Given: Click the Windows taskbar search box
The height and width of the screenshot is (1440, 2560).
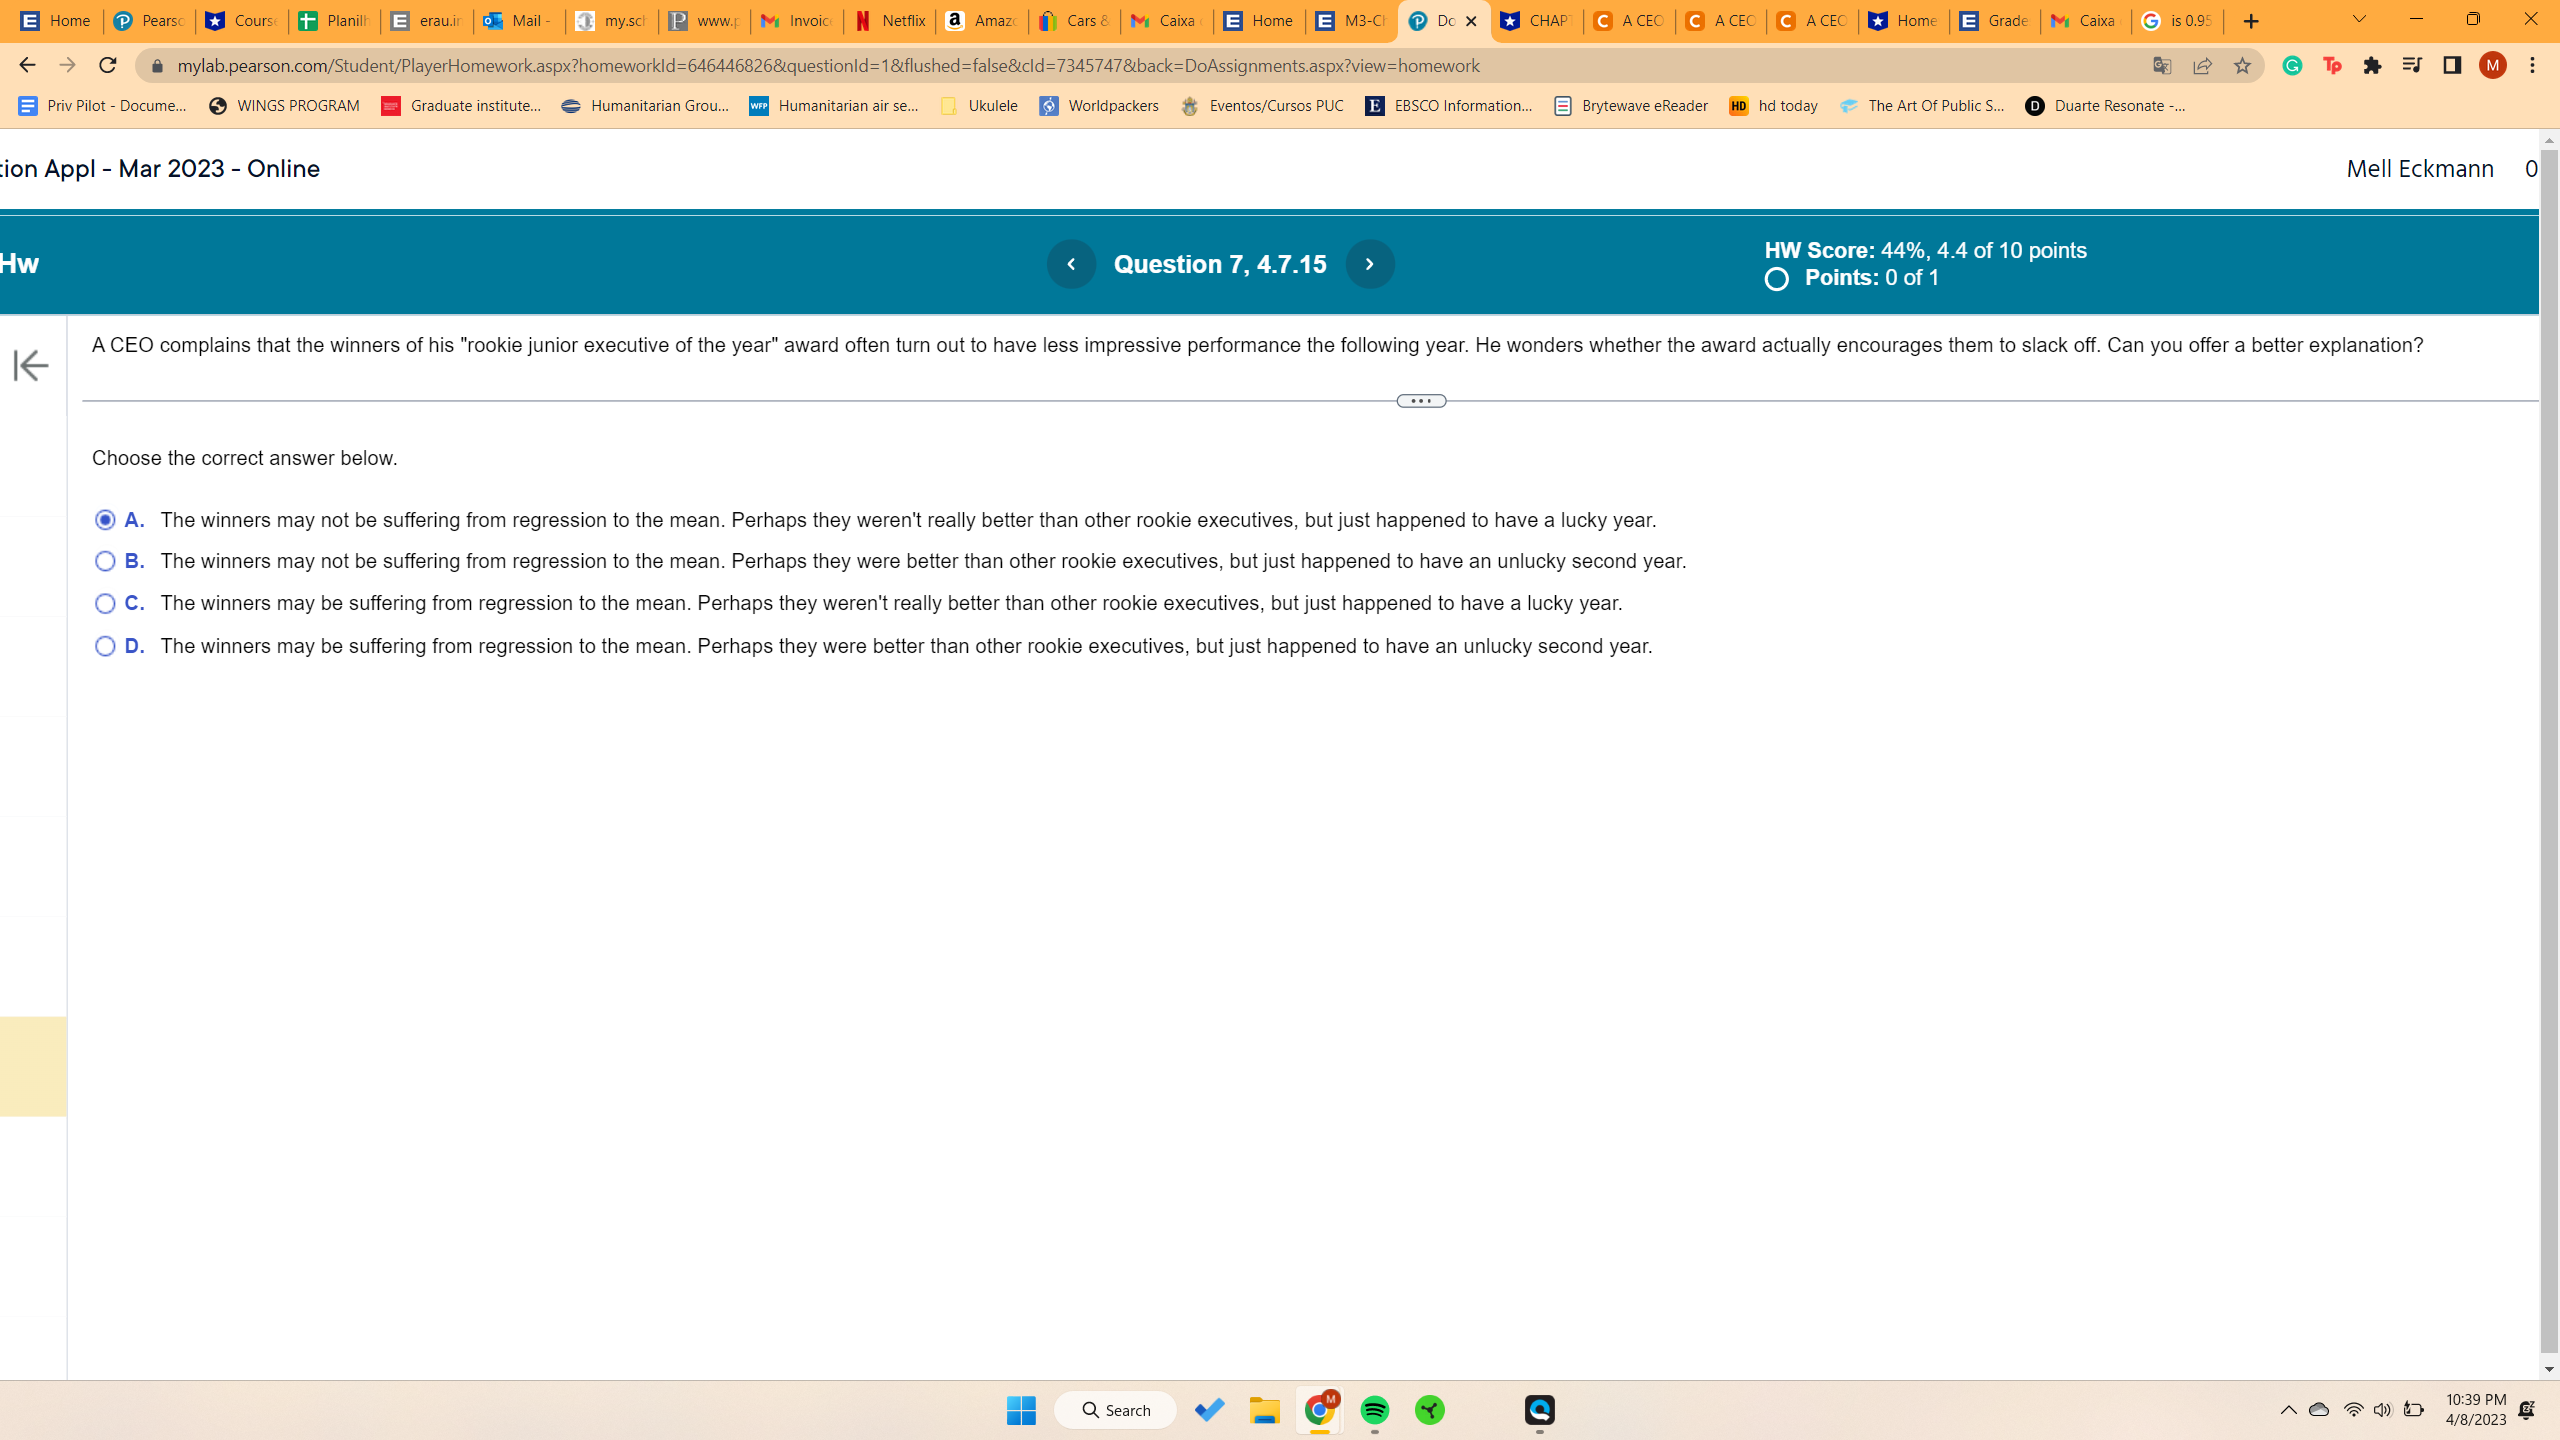Looking at the screenshot, I should pyautogui.click(x=1116, y=1410).
